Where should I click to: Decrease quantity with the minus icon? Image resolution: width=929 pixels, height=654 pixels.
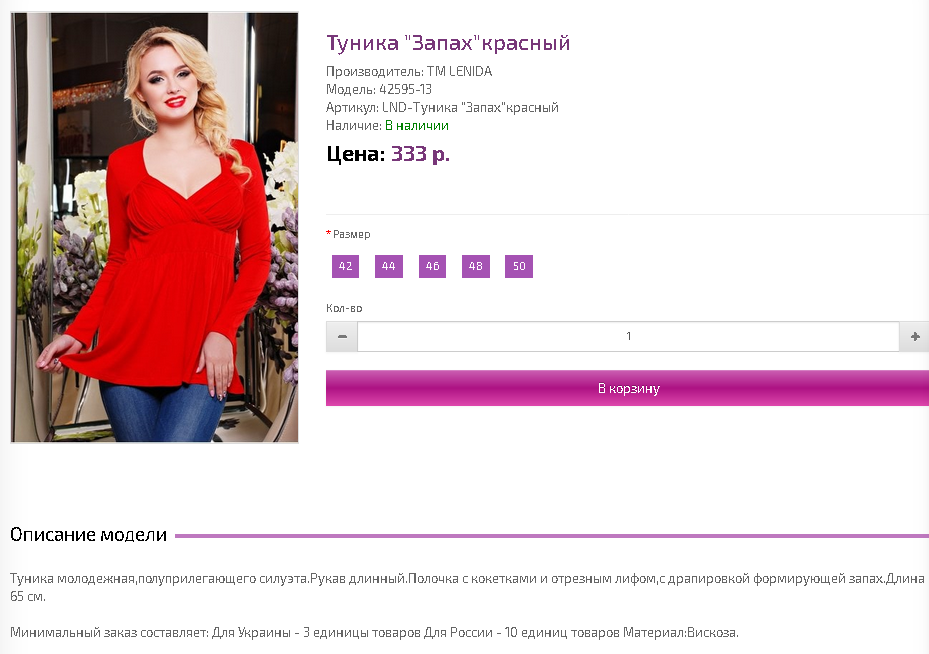tap(342, 336)
